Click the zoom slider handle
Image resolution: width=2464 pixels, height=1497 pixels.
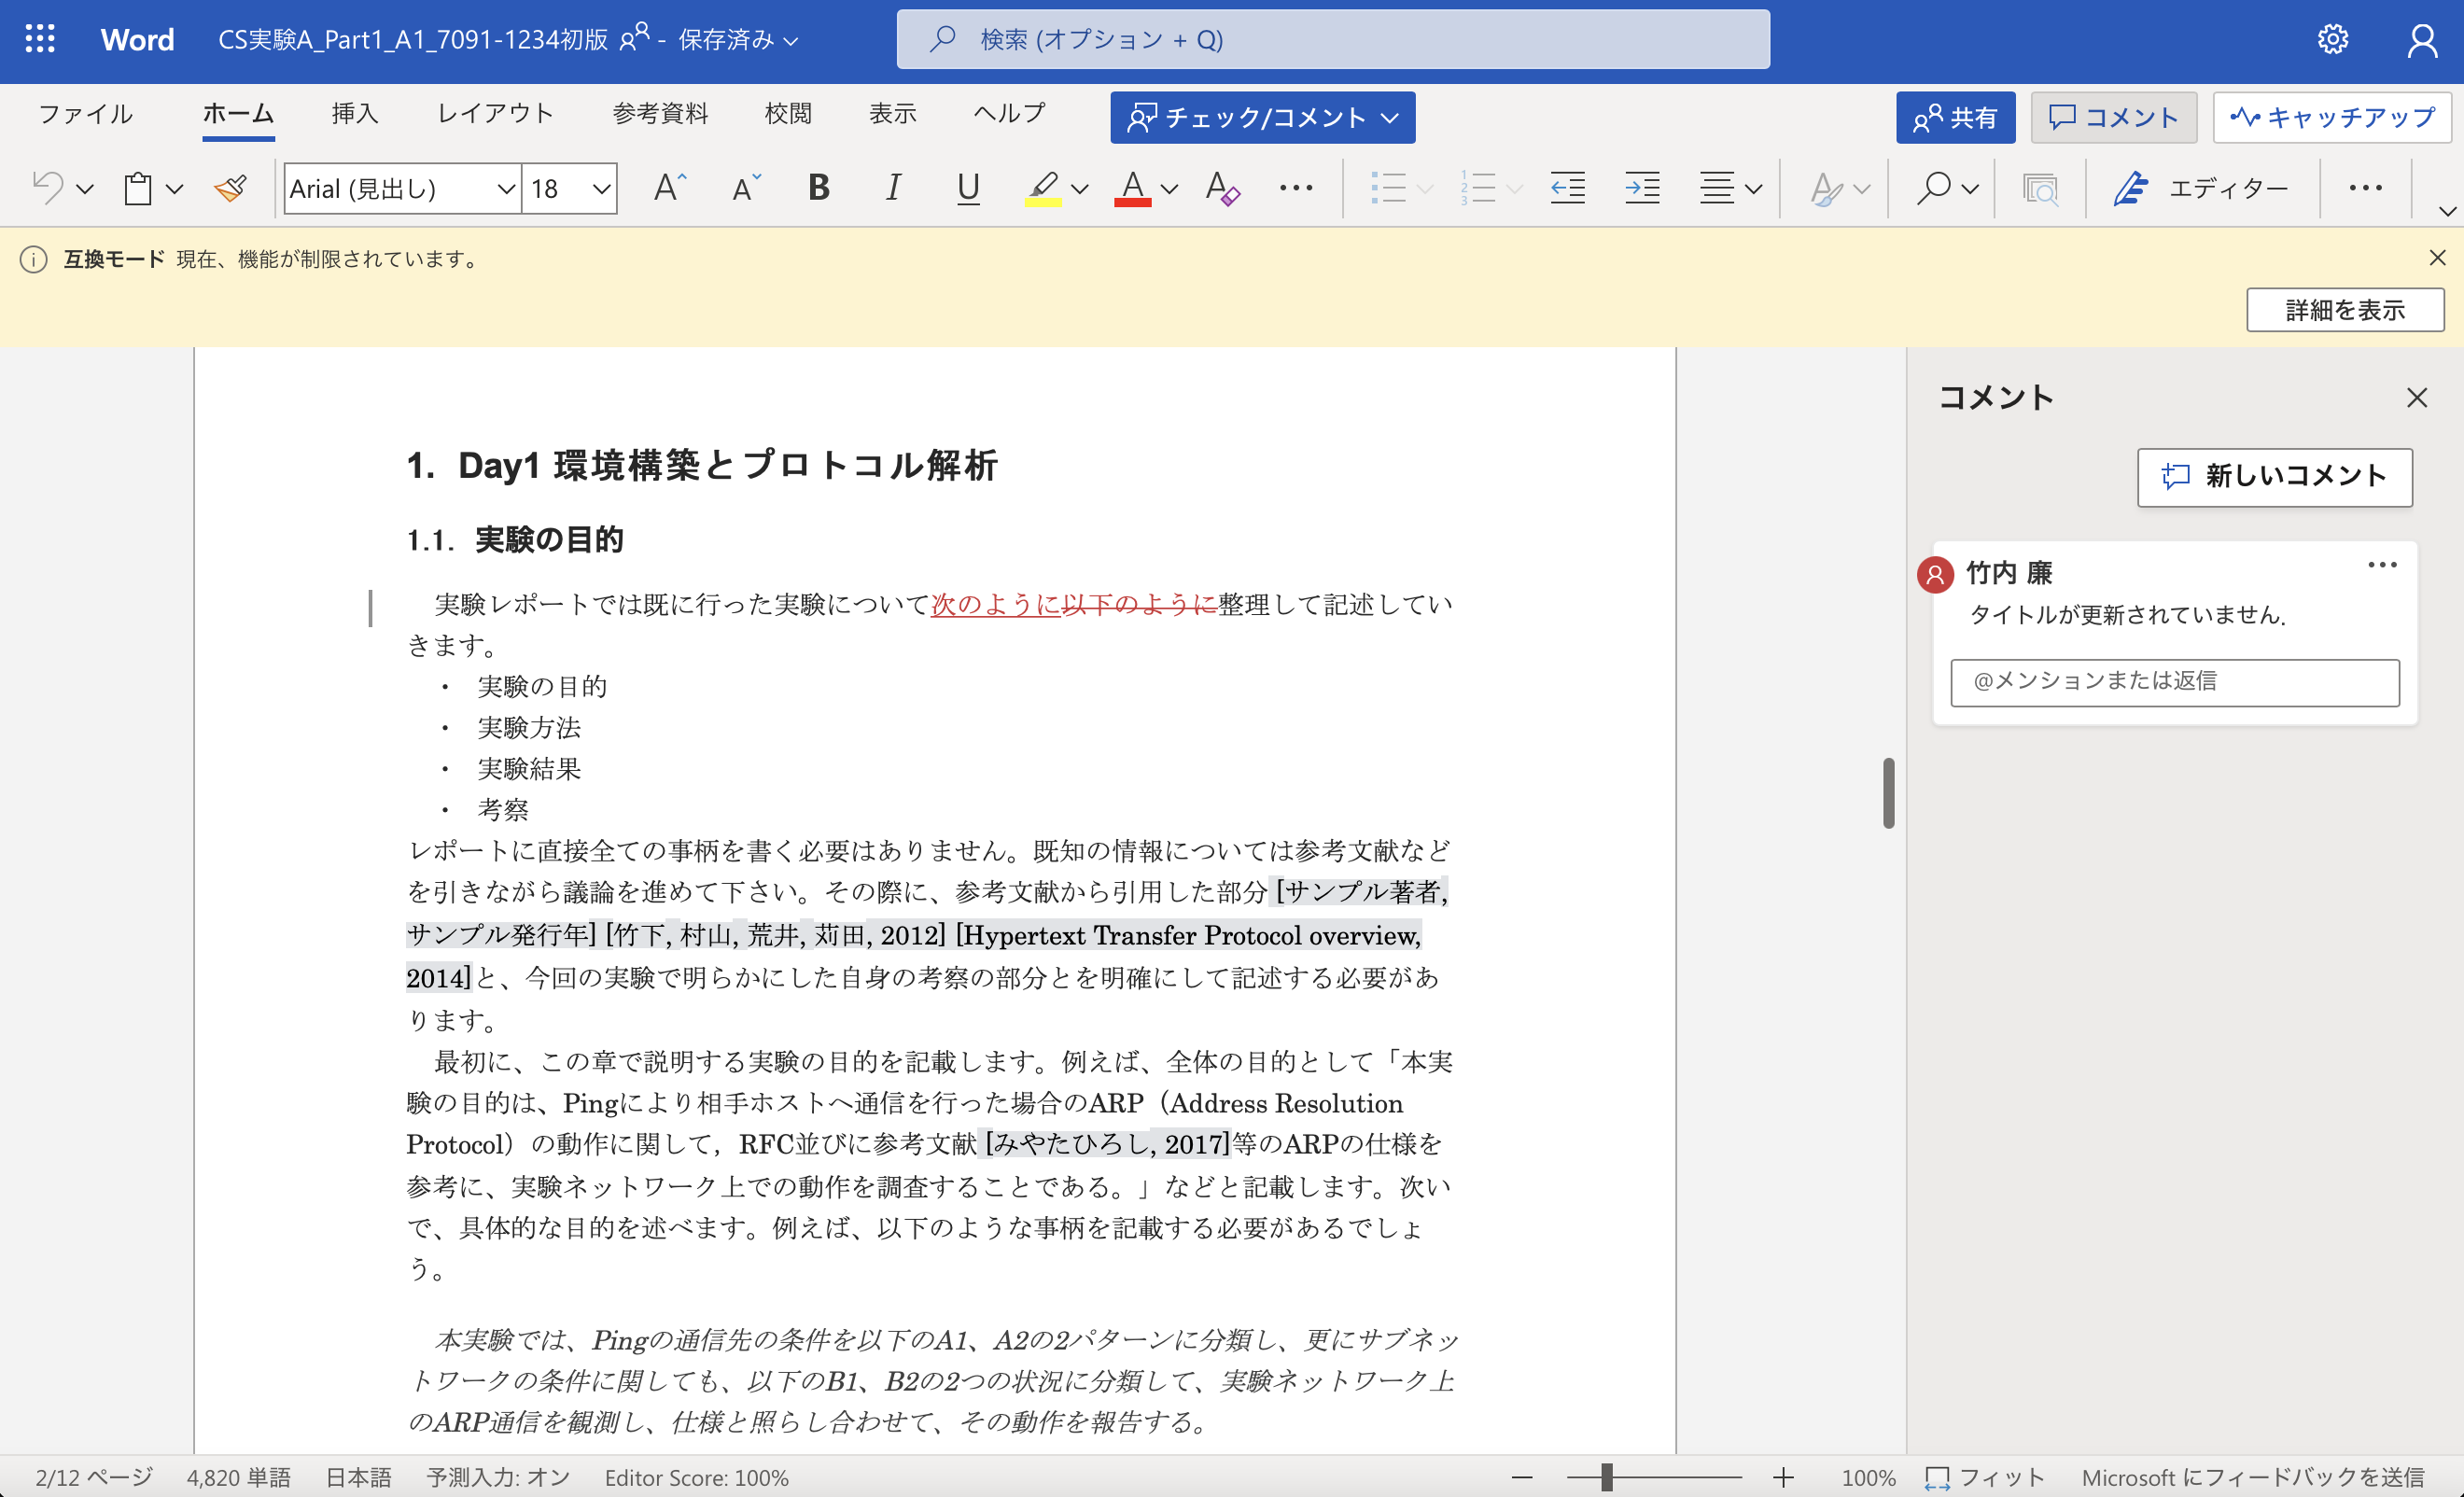tap(1607, 1477)
